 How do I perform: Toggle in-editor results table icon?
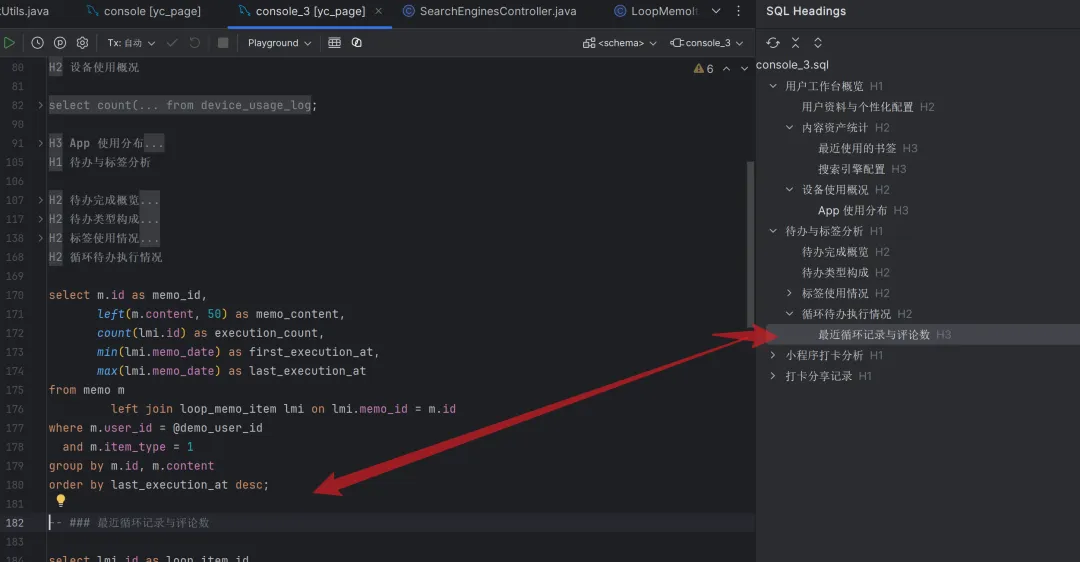[x=335, y=43]
